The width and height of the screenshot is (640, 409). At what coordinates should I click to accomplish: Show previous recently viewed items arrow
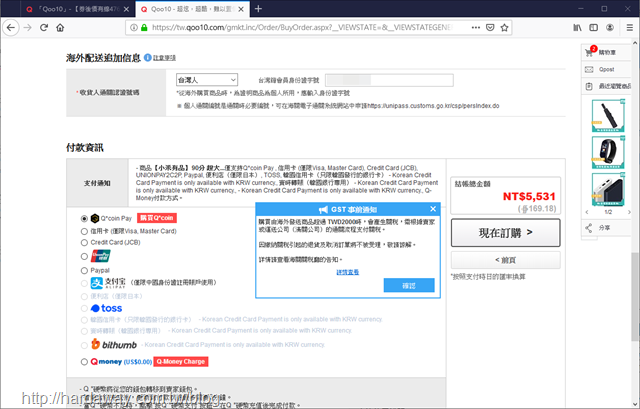587,212
